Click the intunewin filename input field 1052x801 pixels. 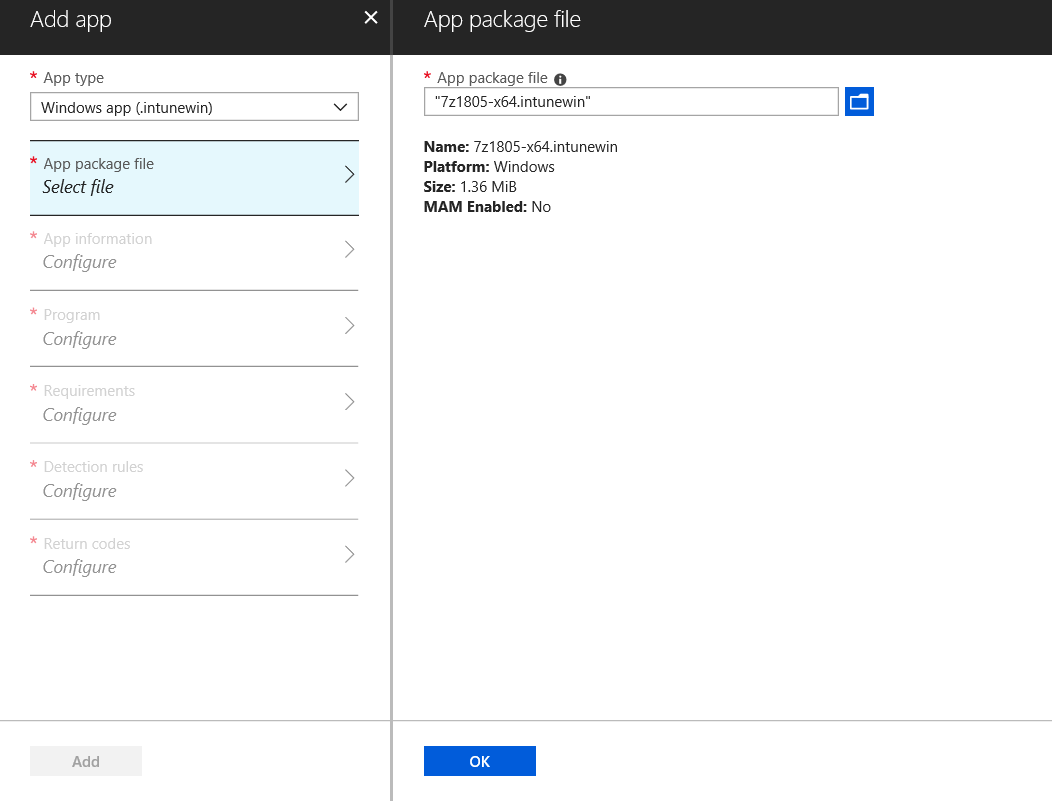click(630, 101)
